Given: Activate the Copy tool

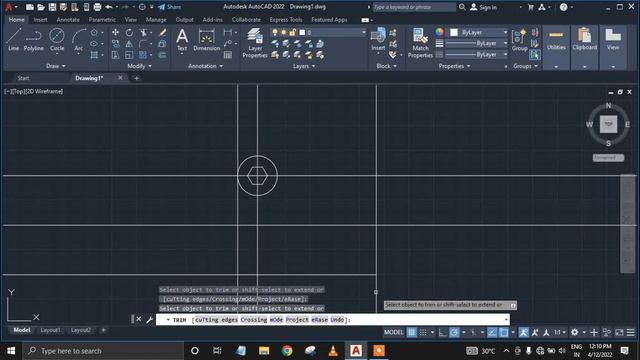Looking at the screenshot, I should pos(116,44).
